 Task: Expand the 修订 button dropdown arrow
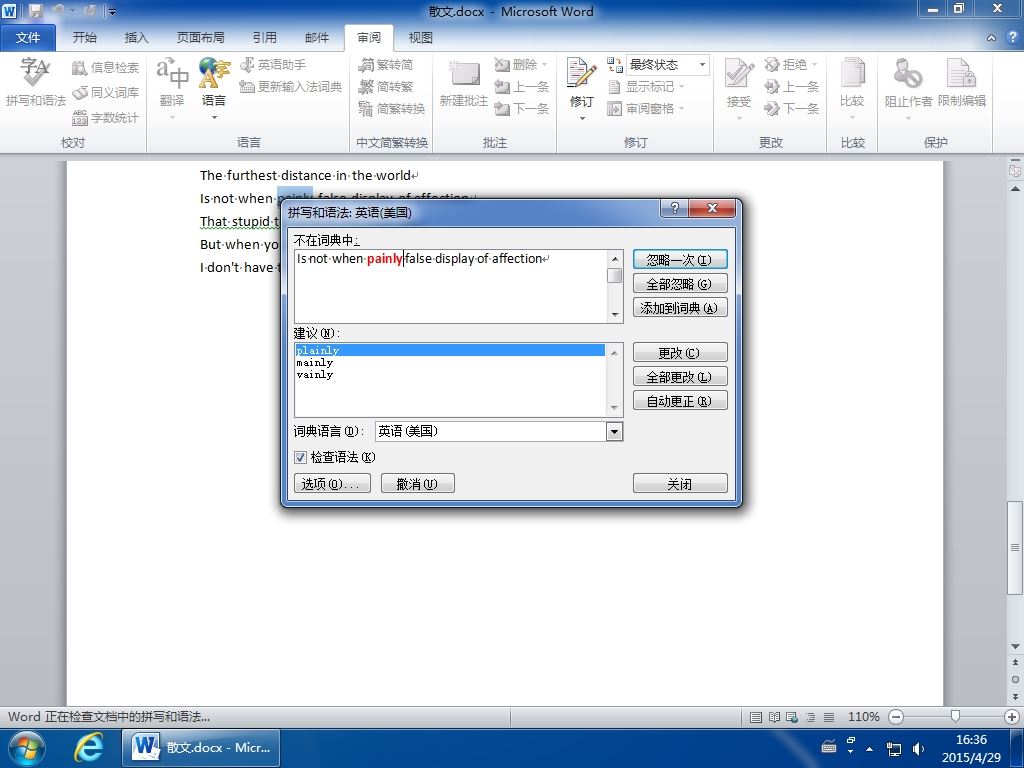click(x=581, y=118)
